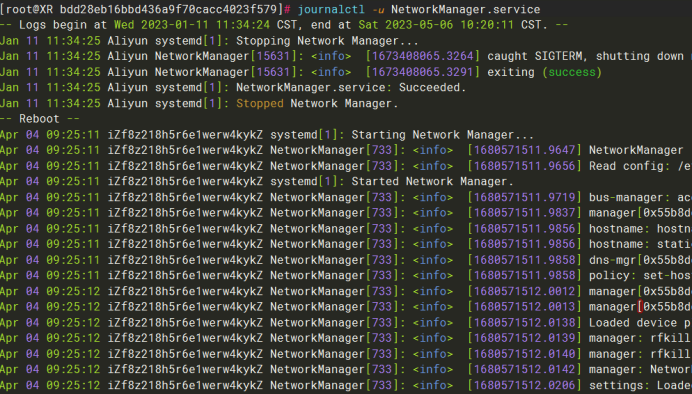Screen dimensions: 692x394
Task: Click 'caught SIGTERM, shutting down' message
Action: tap(585, 56)
